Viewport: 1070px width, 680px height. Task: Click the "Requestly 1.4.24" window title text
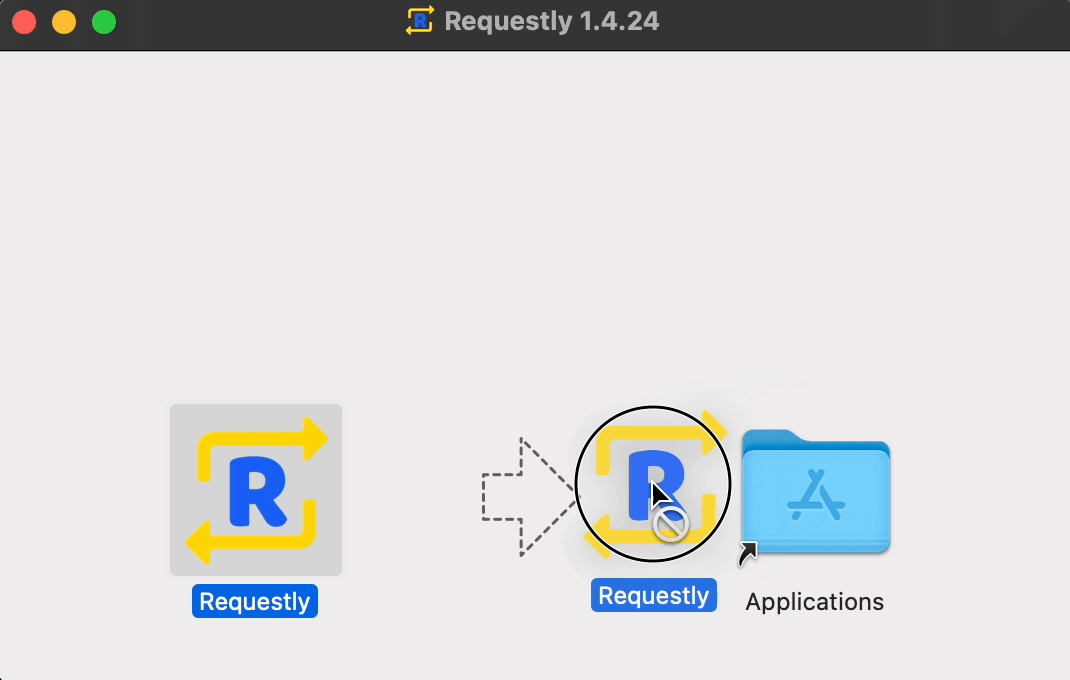[551, 21]
